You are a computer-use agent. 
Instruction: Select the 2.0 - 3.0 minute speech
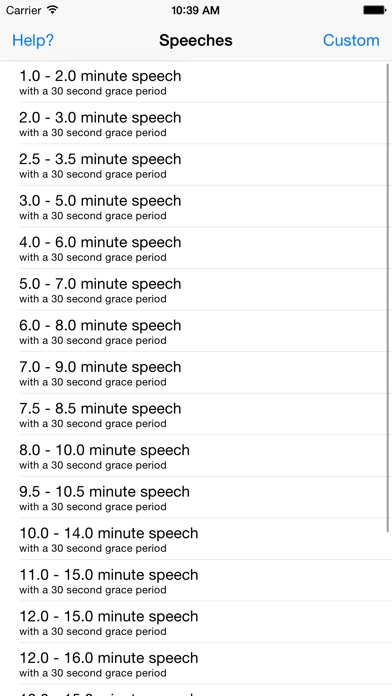pos(196,123)
